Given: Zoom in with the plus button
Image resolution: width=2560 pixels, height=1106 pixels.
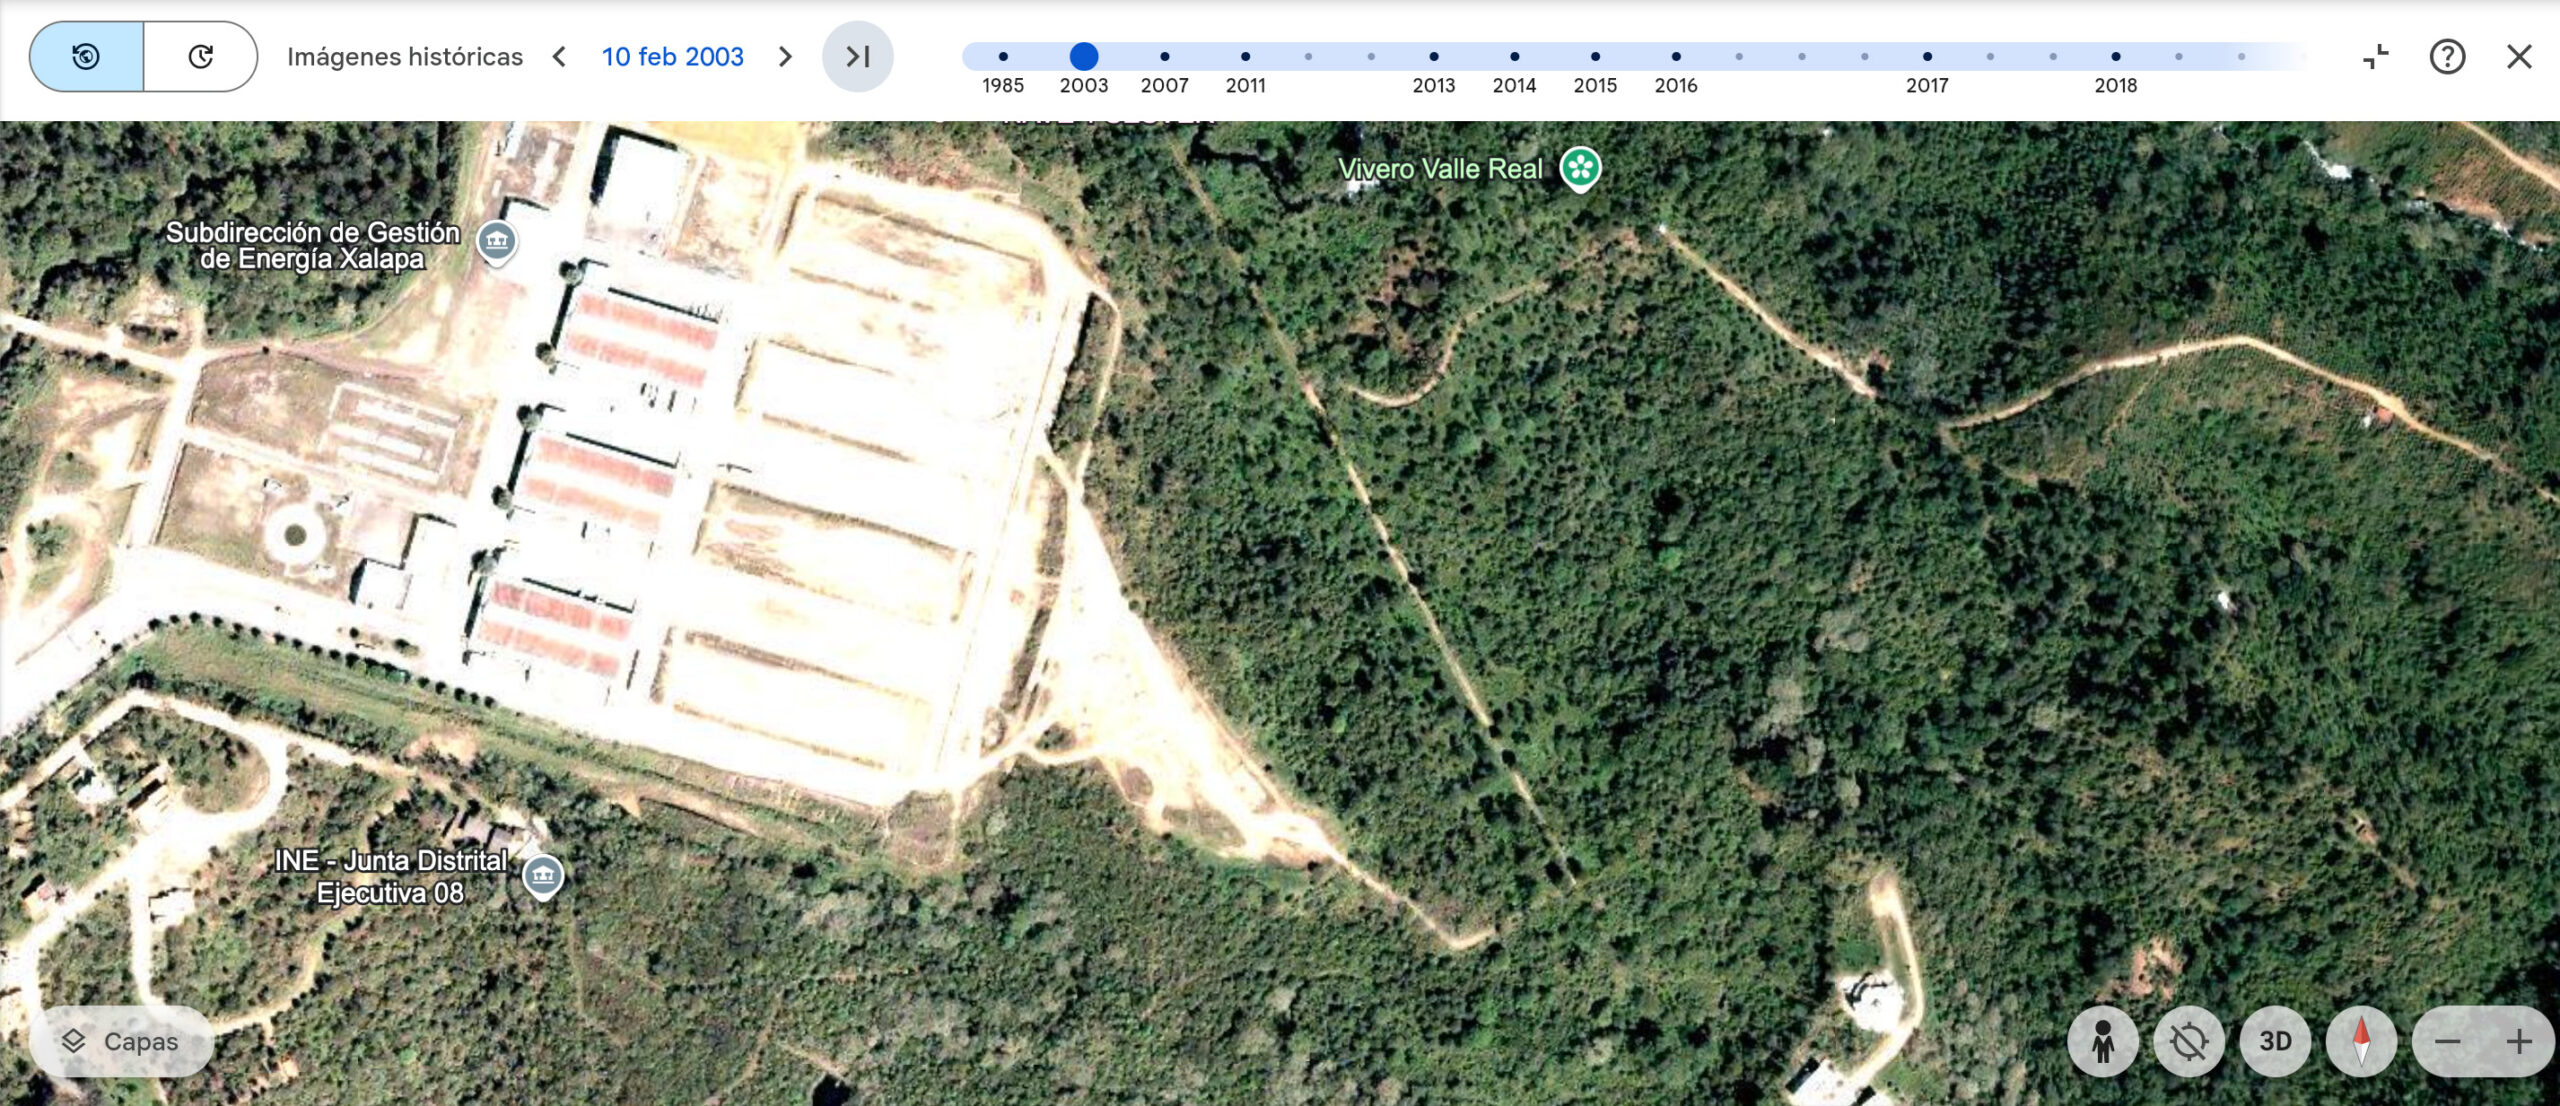Looking at the screenshot, I should point(2519,1041).
